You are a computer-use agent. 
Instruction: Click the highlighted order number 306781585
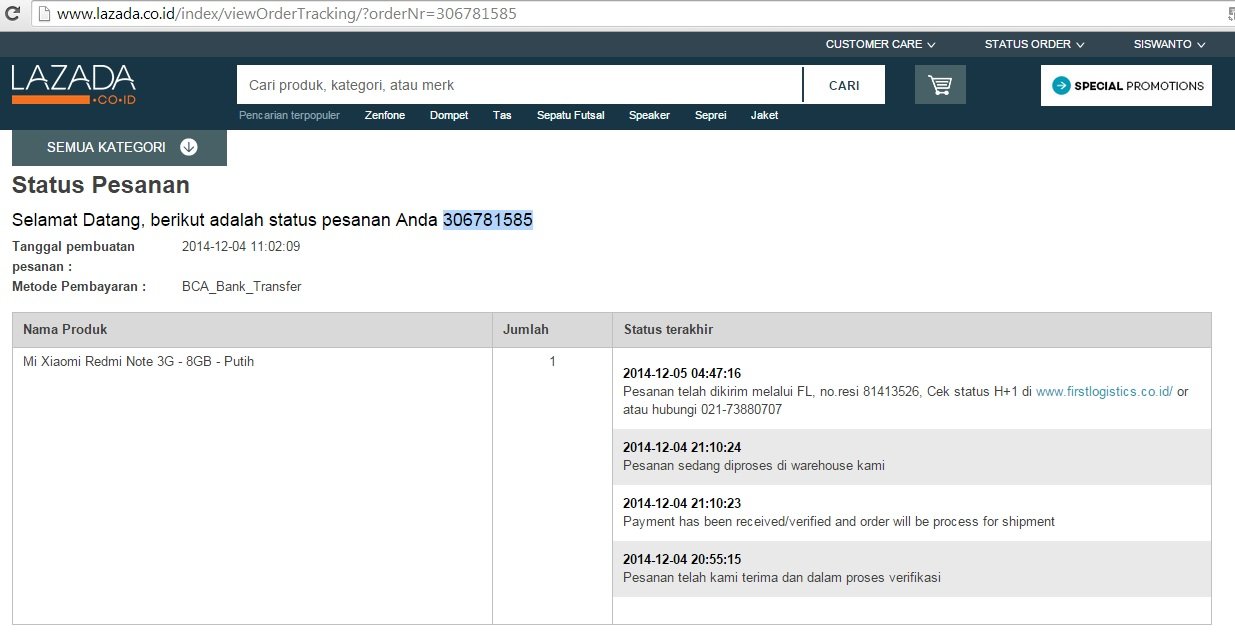click(x=488, y=220)
